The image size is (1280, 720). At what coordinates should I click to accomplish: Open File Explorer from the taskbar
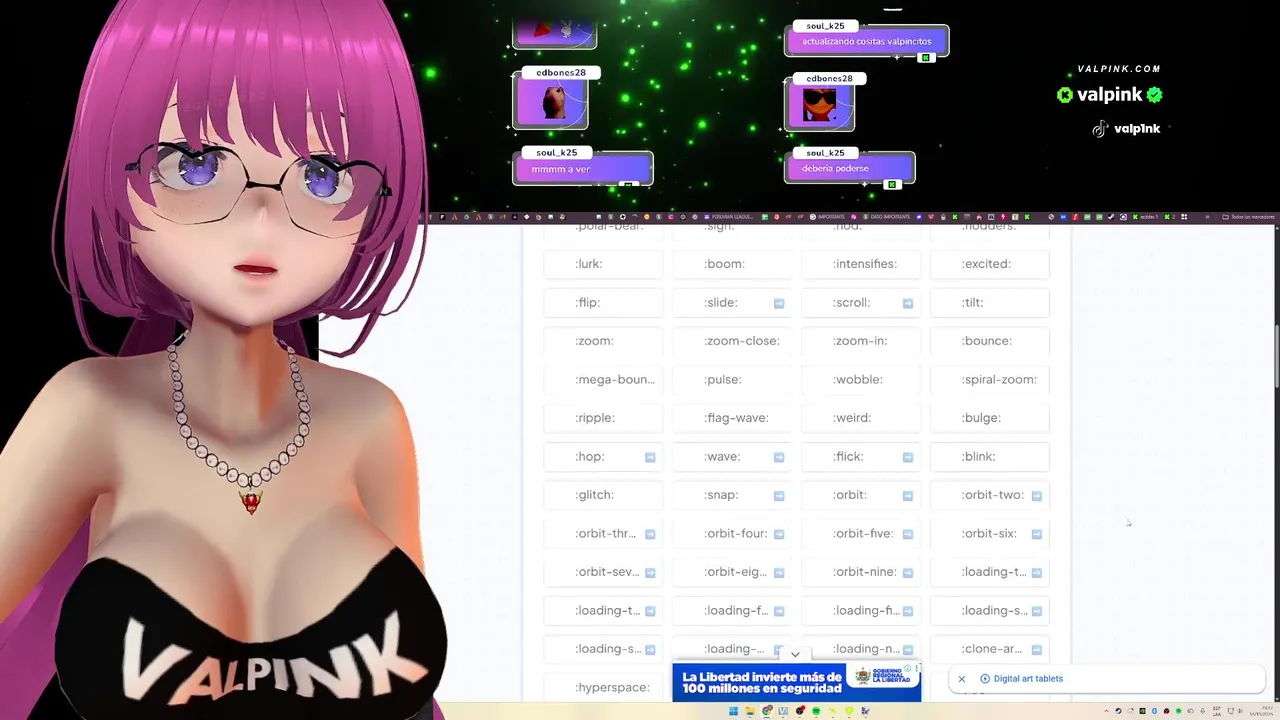tap(750, 711)
